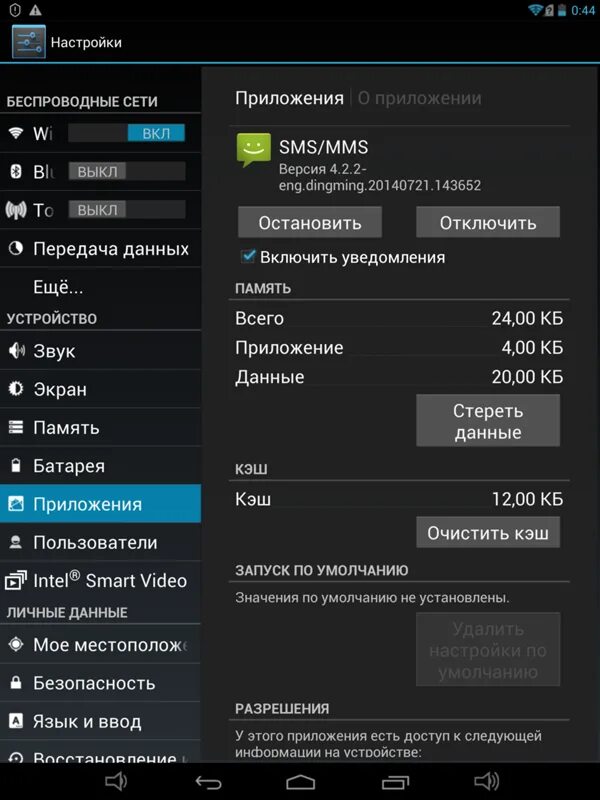The height and width of the screenshot is (800, 600).
Task: Click the Отключить button
Action: (488, 222)
